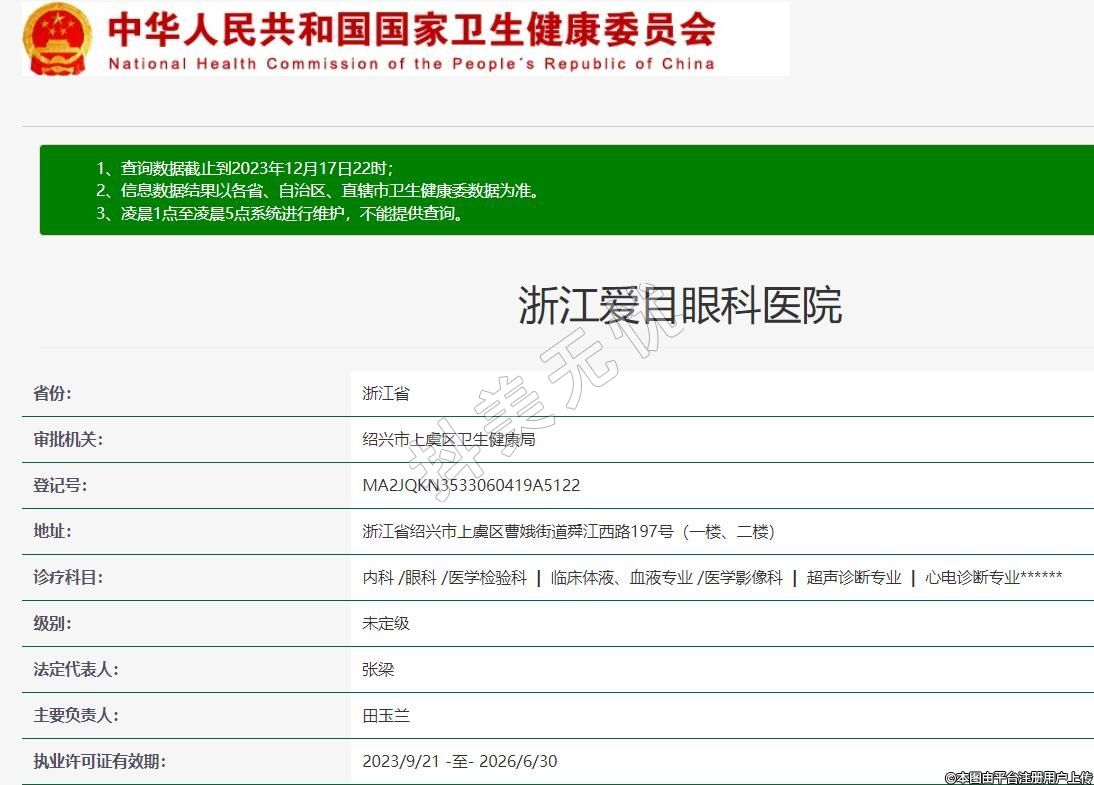The image size is (1094, 785).
Task: Click the principal person name 田玉兰
Action: pos(386,715)
